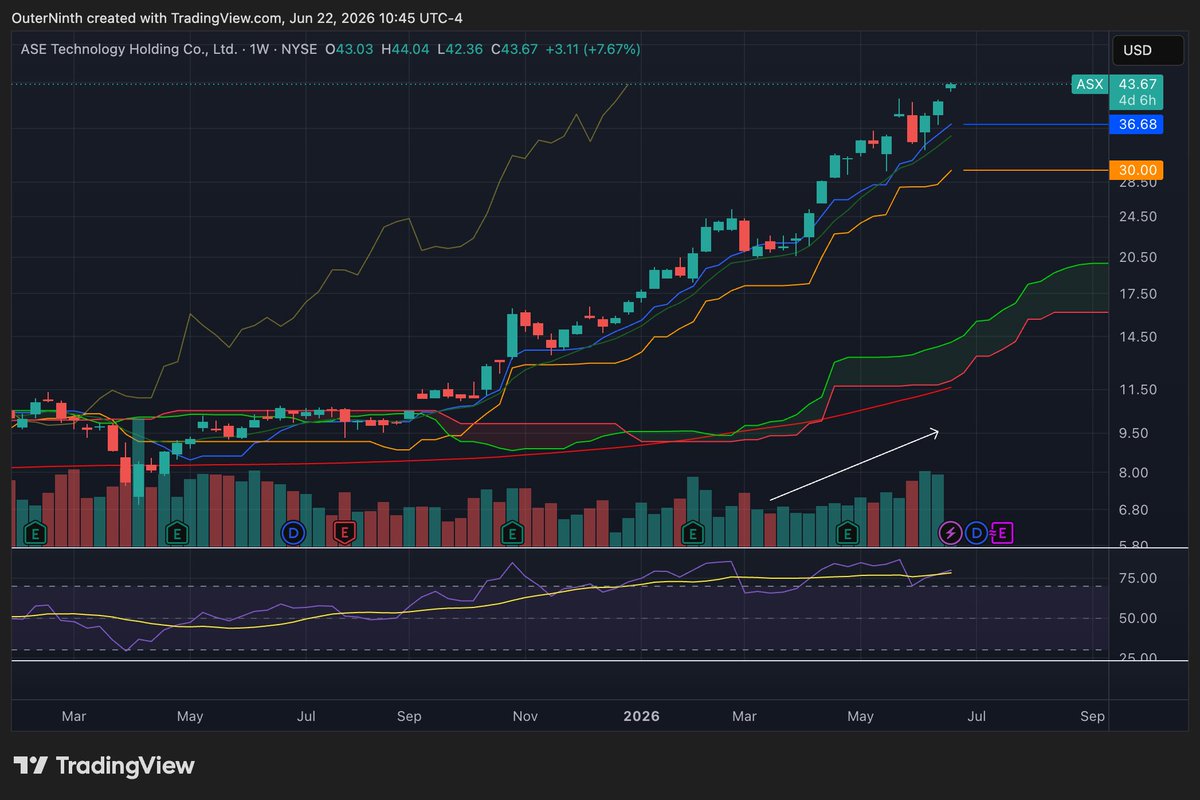Screen dimensions: 1200x800
Task: Click the ASX symbol price tag
Action: tap(1088, 85)
